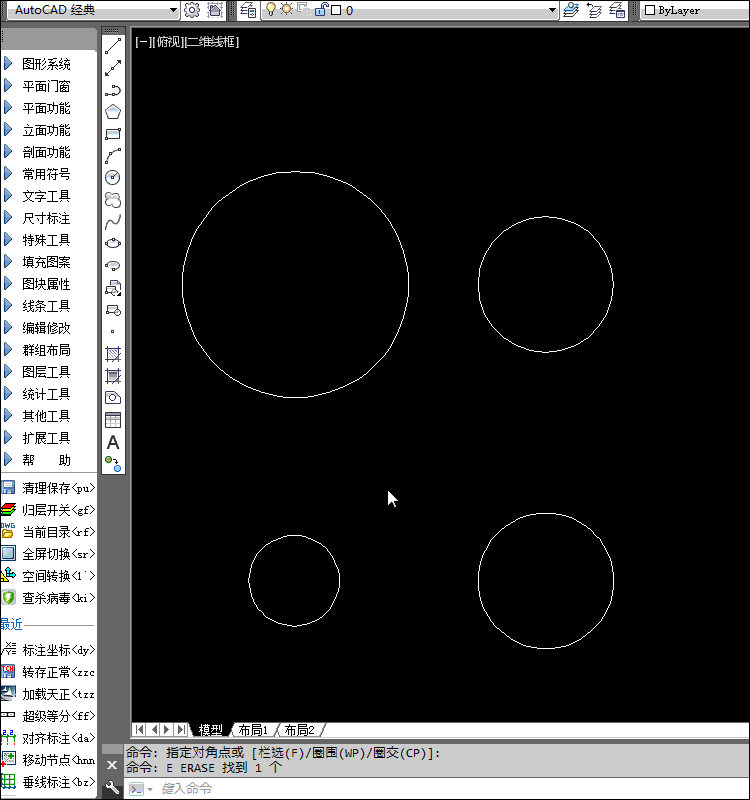750x800 pixels.
Task: Select the Rectangle tool
Action: point(113,134)
